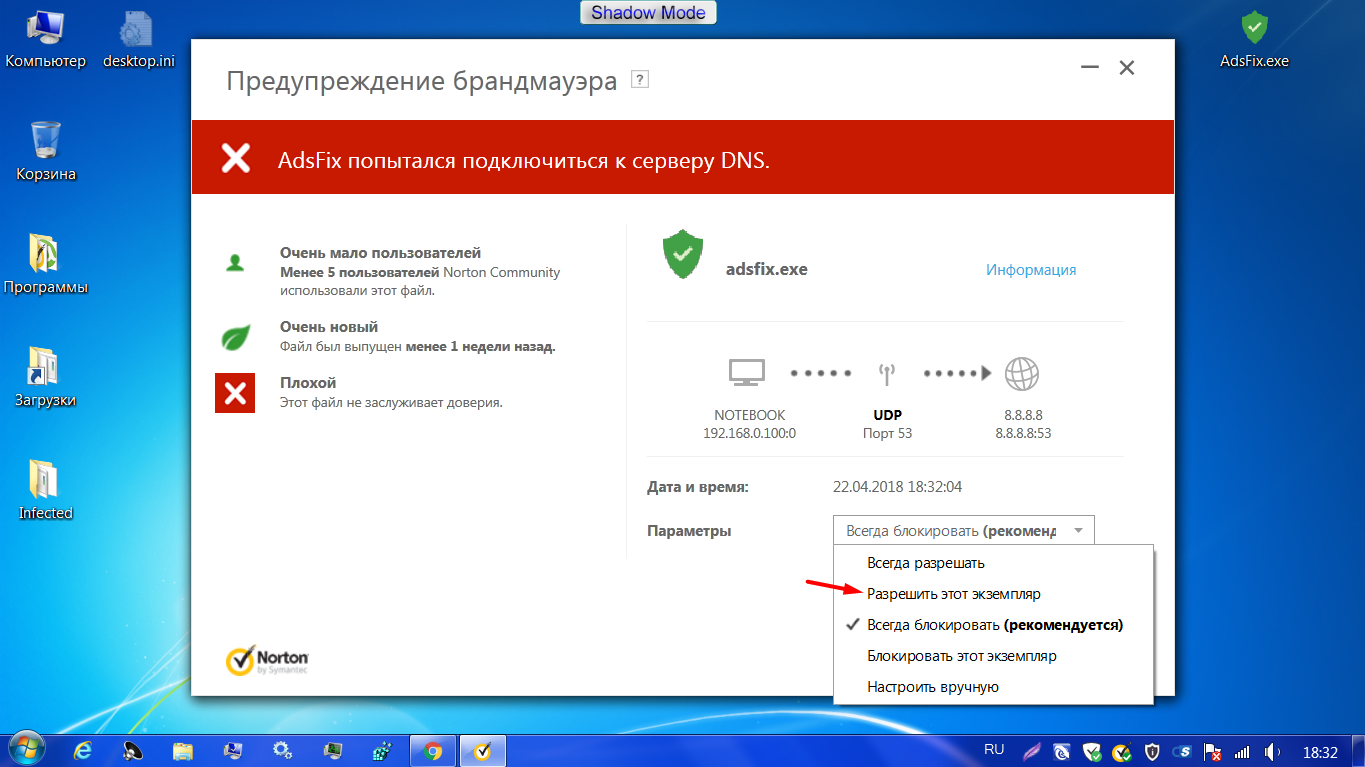Open the volume speaker tray icon

point(1273,752)
